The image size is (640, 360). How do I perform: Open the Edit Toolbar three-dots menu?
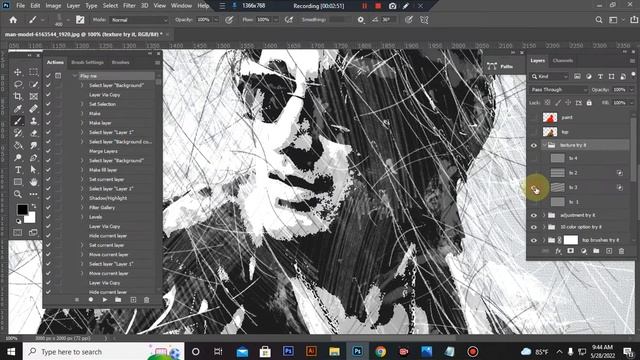tap(33, 194)
